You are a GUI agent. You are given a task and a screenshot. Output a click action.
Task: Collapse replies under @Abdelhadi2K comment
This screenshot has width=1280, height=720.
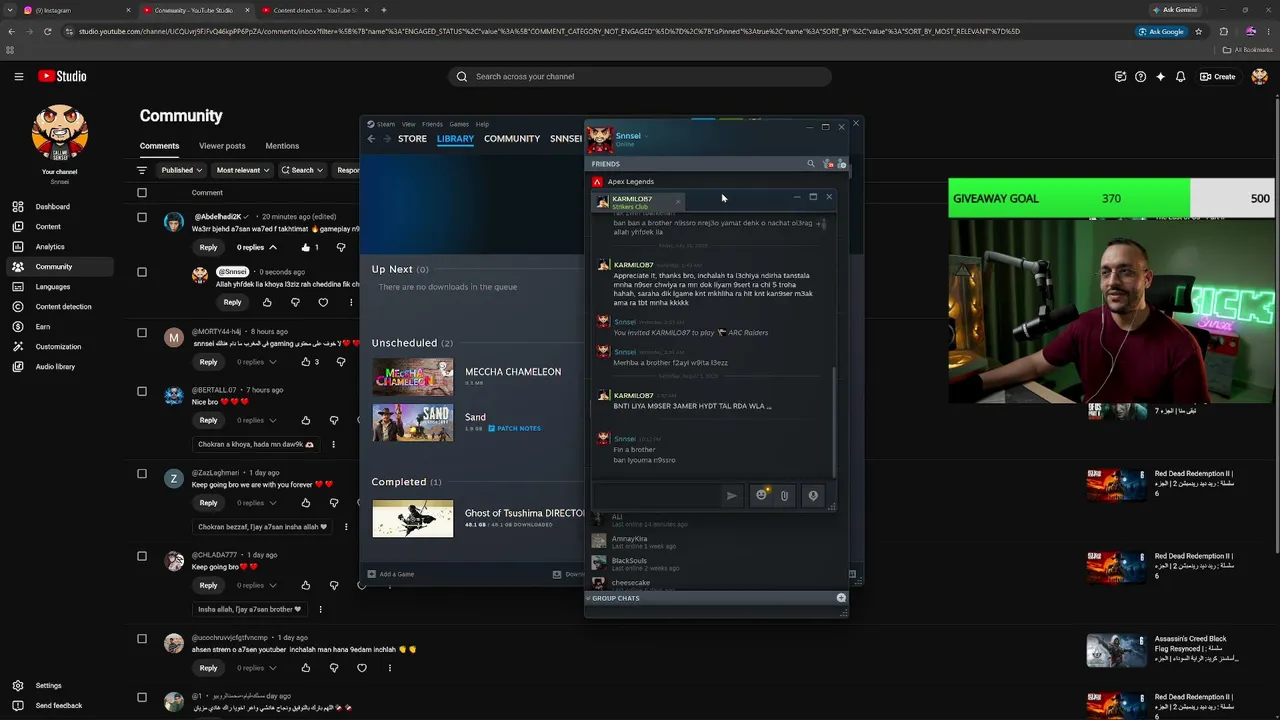[x=255, y=247]
